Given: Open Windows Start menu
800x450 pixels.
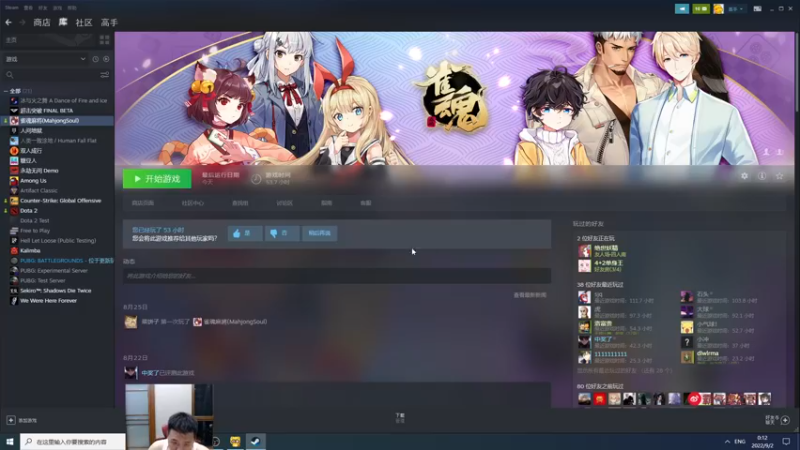Looking at the screenshot, I should (9, 441).
